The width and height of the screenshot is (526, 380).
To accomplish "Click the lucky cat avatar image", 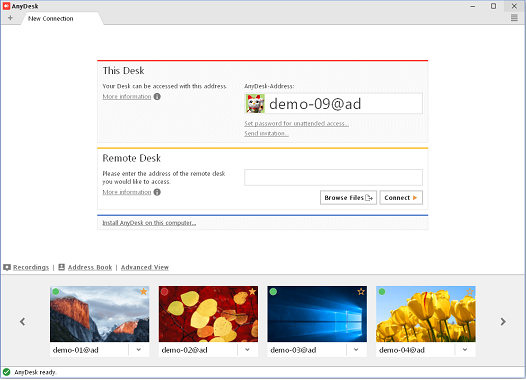I will (x=255, y=104).
